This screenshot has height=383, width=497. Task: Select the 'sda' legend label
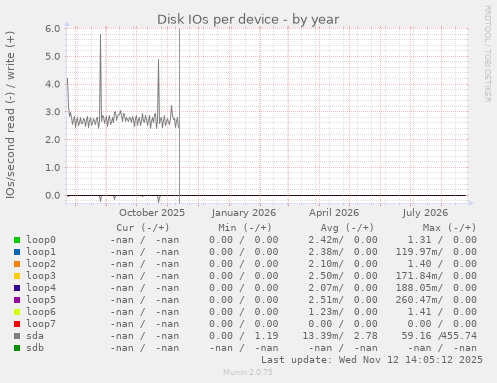35,336
